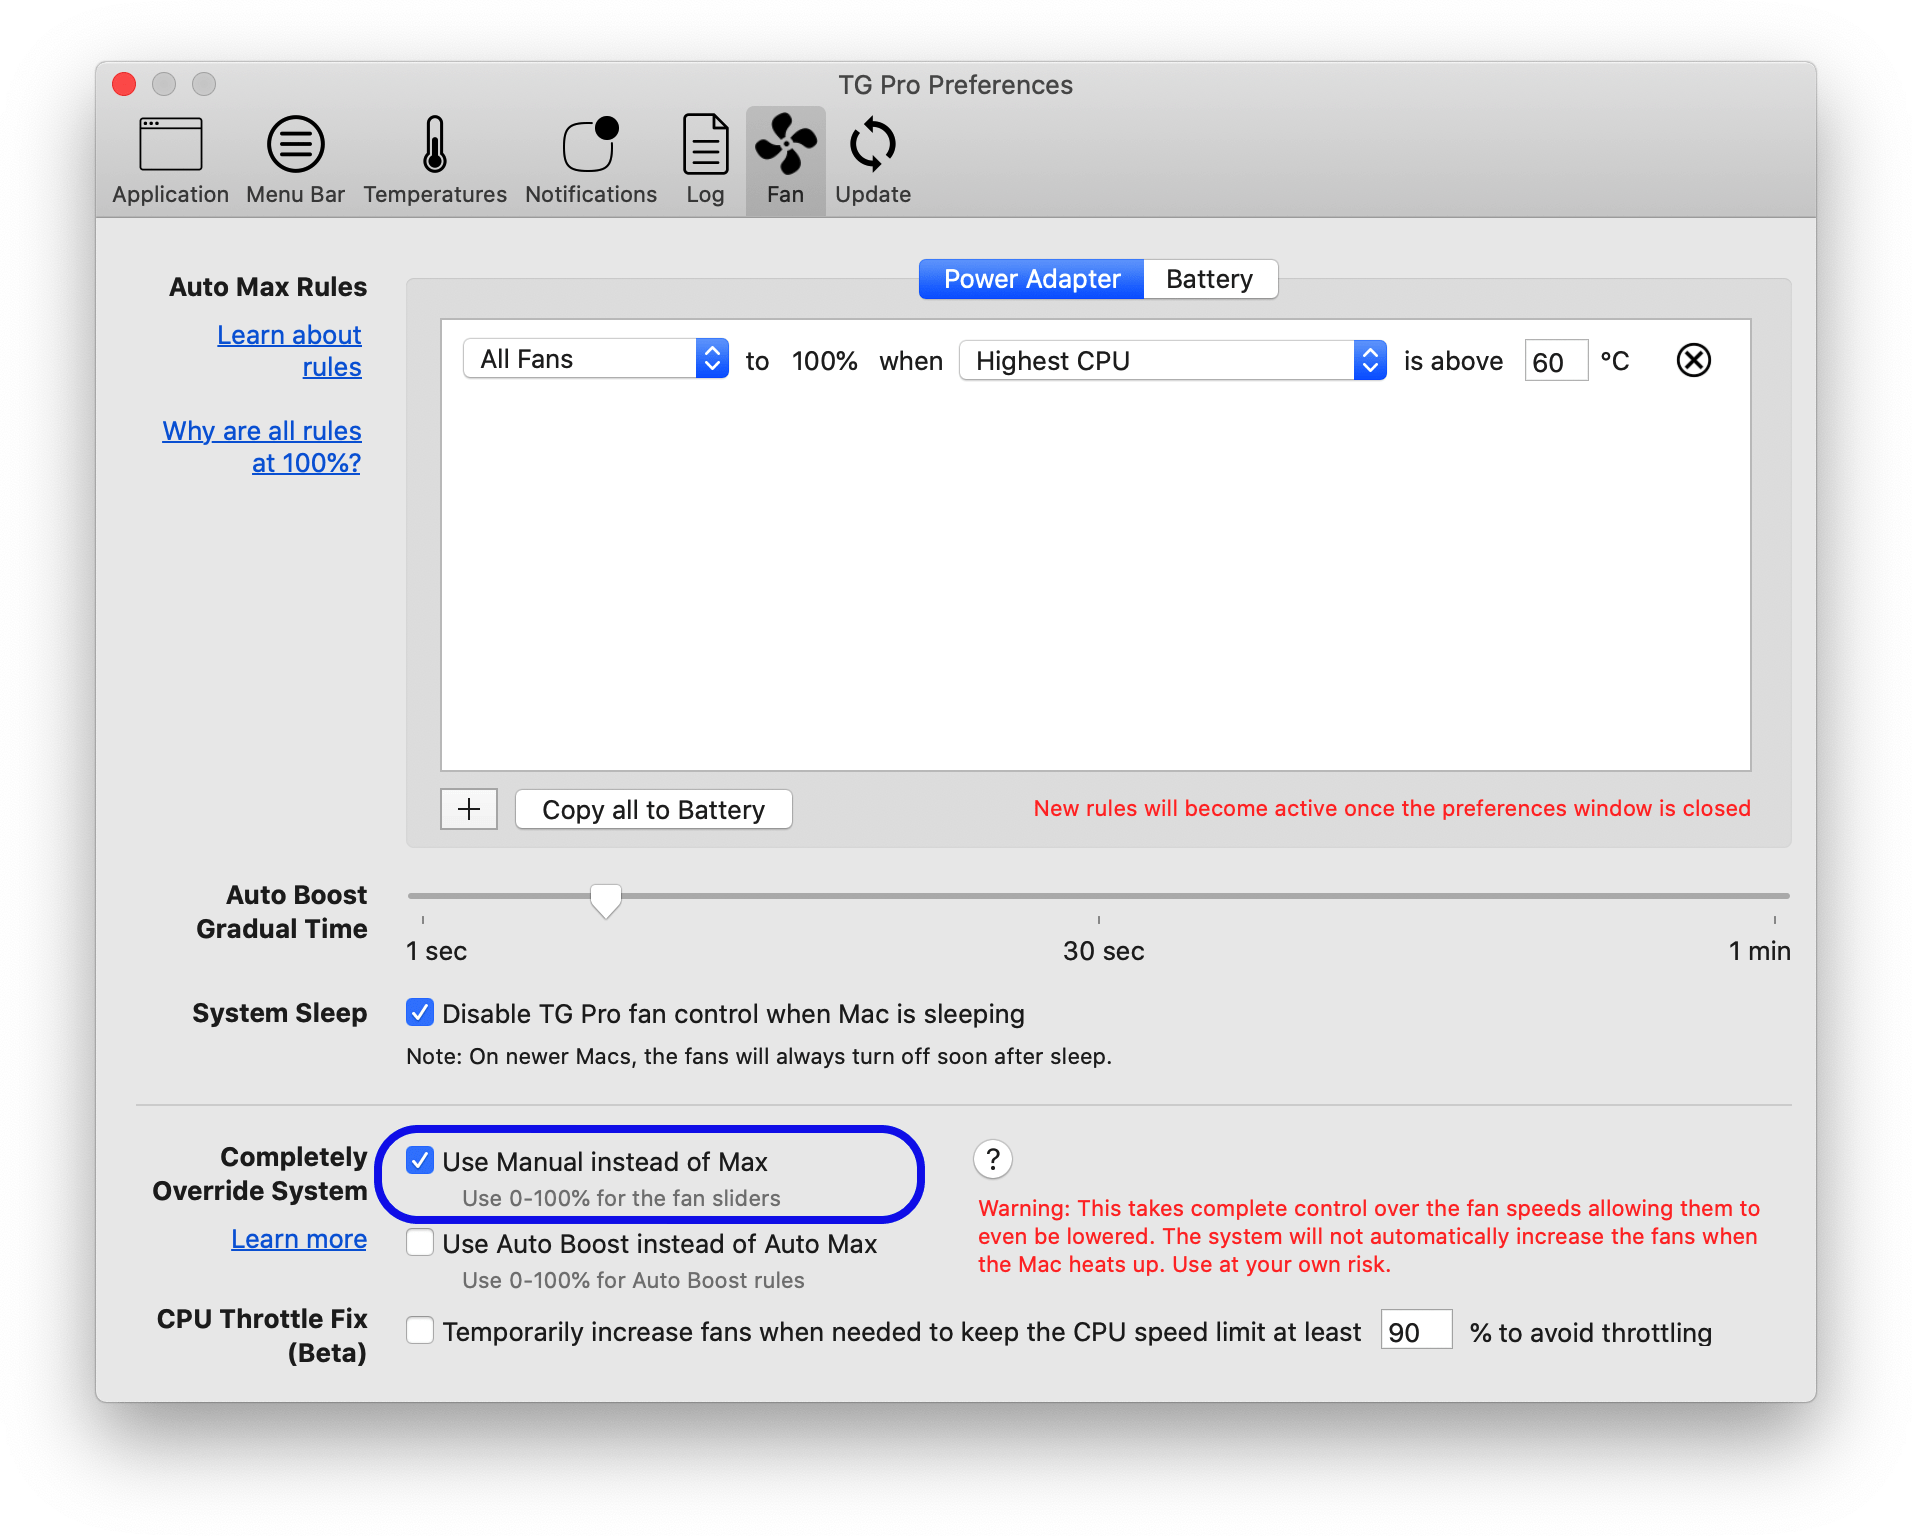This screenshot has width=1912, height=1536.
Task: Switch to the Battery tab
Action: [x=1209, y=279]
